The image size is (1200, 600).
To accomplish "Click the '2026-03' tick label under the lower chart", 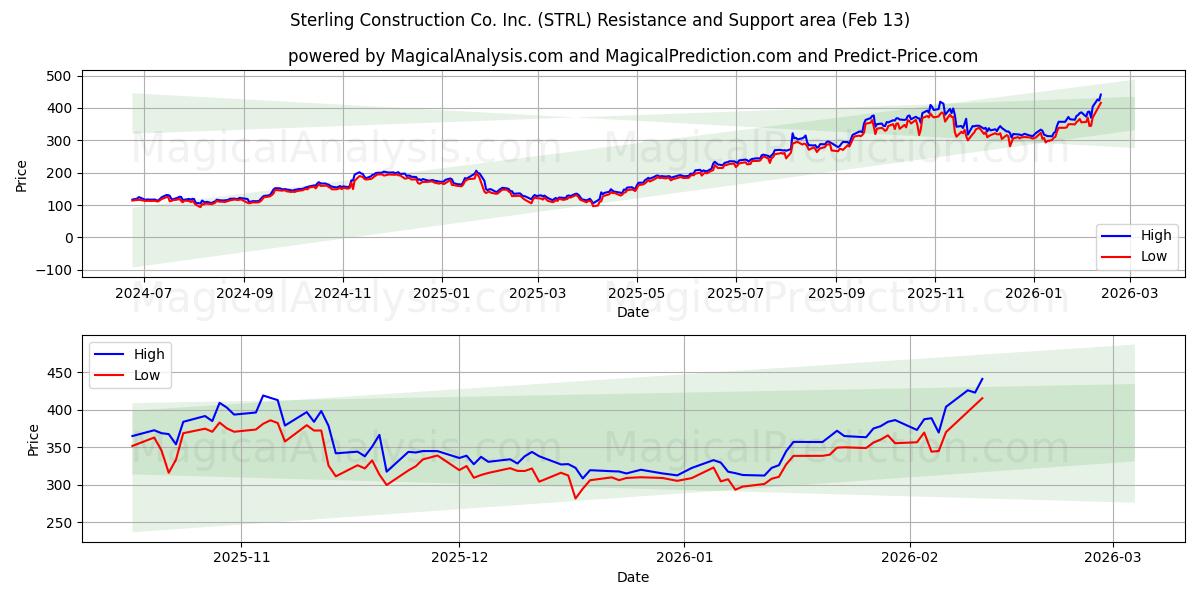I will pyautogui.click(x=1113, y=559).
